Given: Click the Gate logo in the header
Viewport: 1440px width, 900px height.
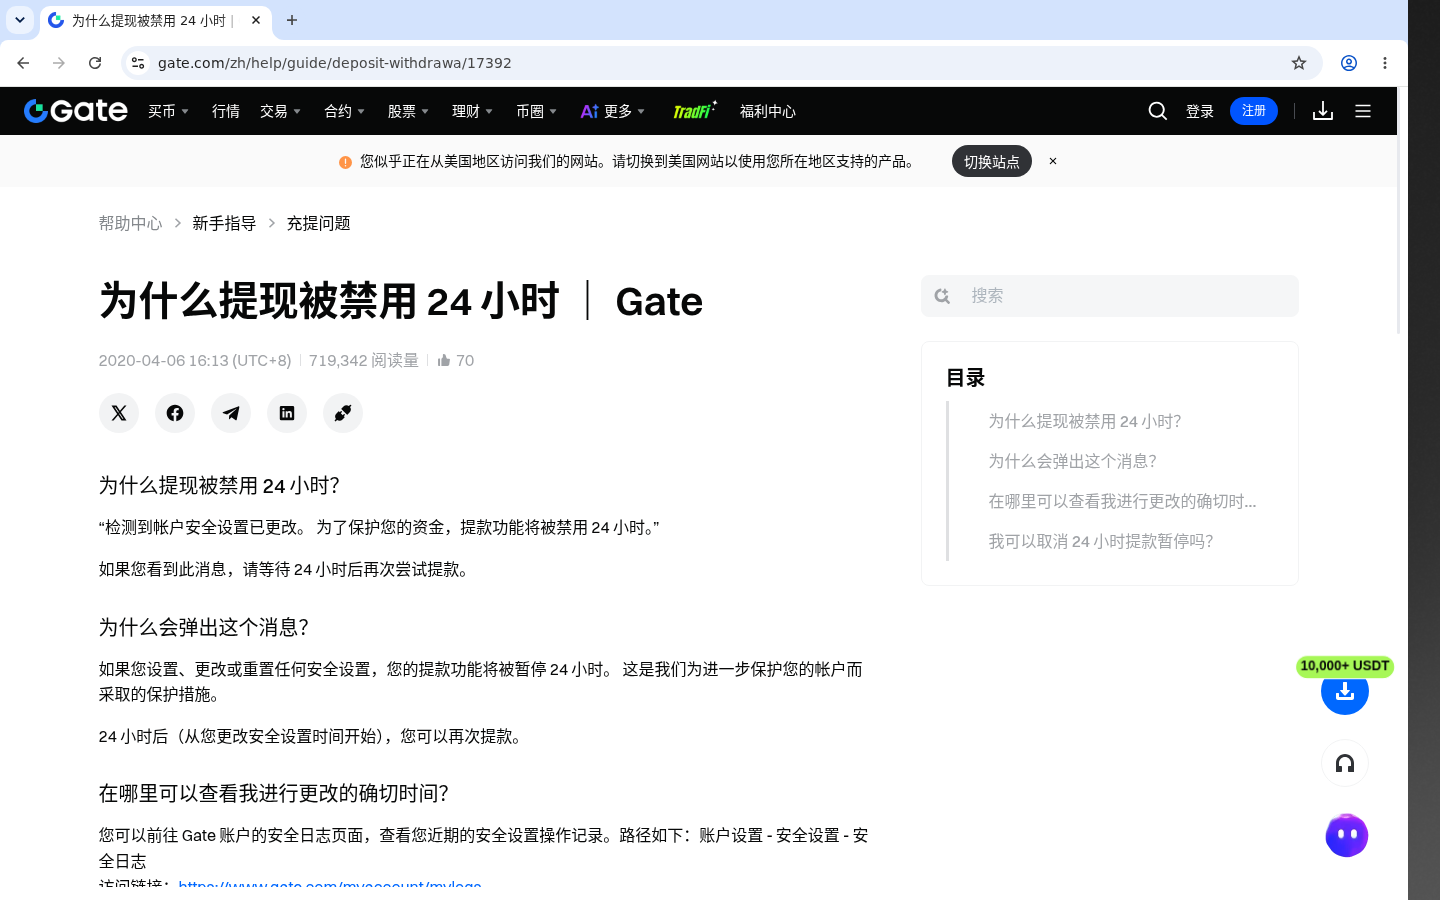Looking at the screenshot, I should [x=76, y=111].
